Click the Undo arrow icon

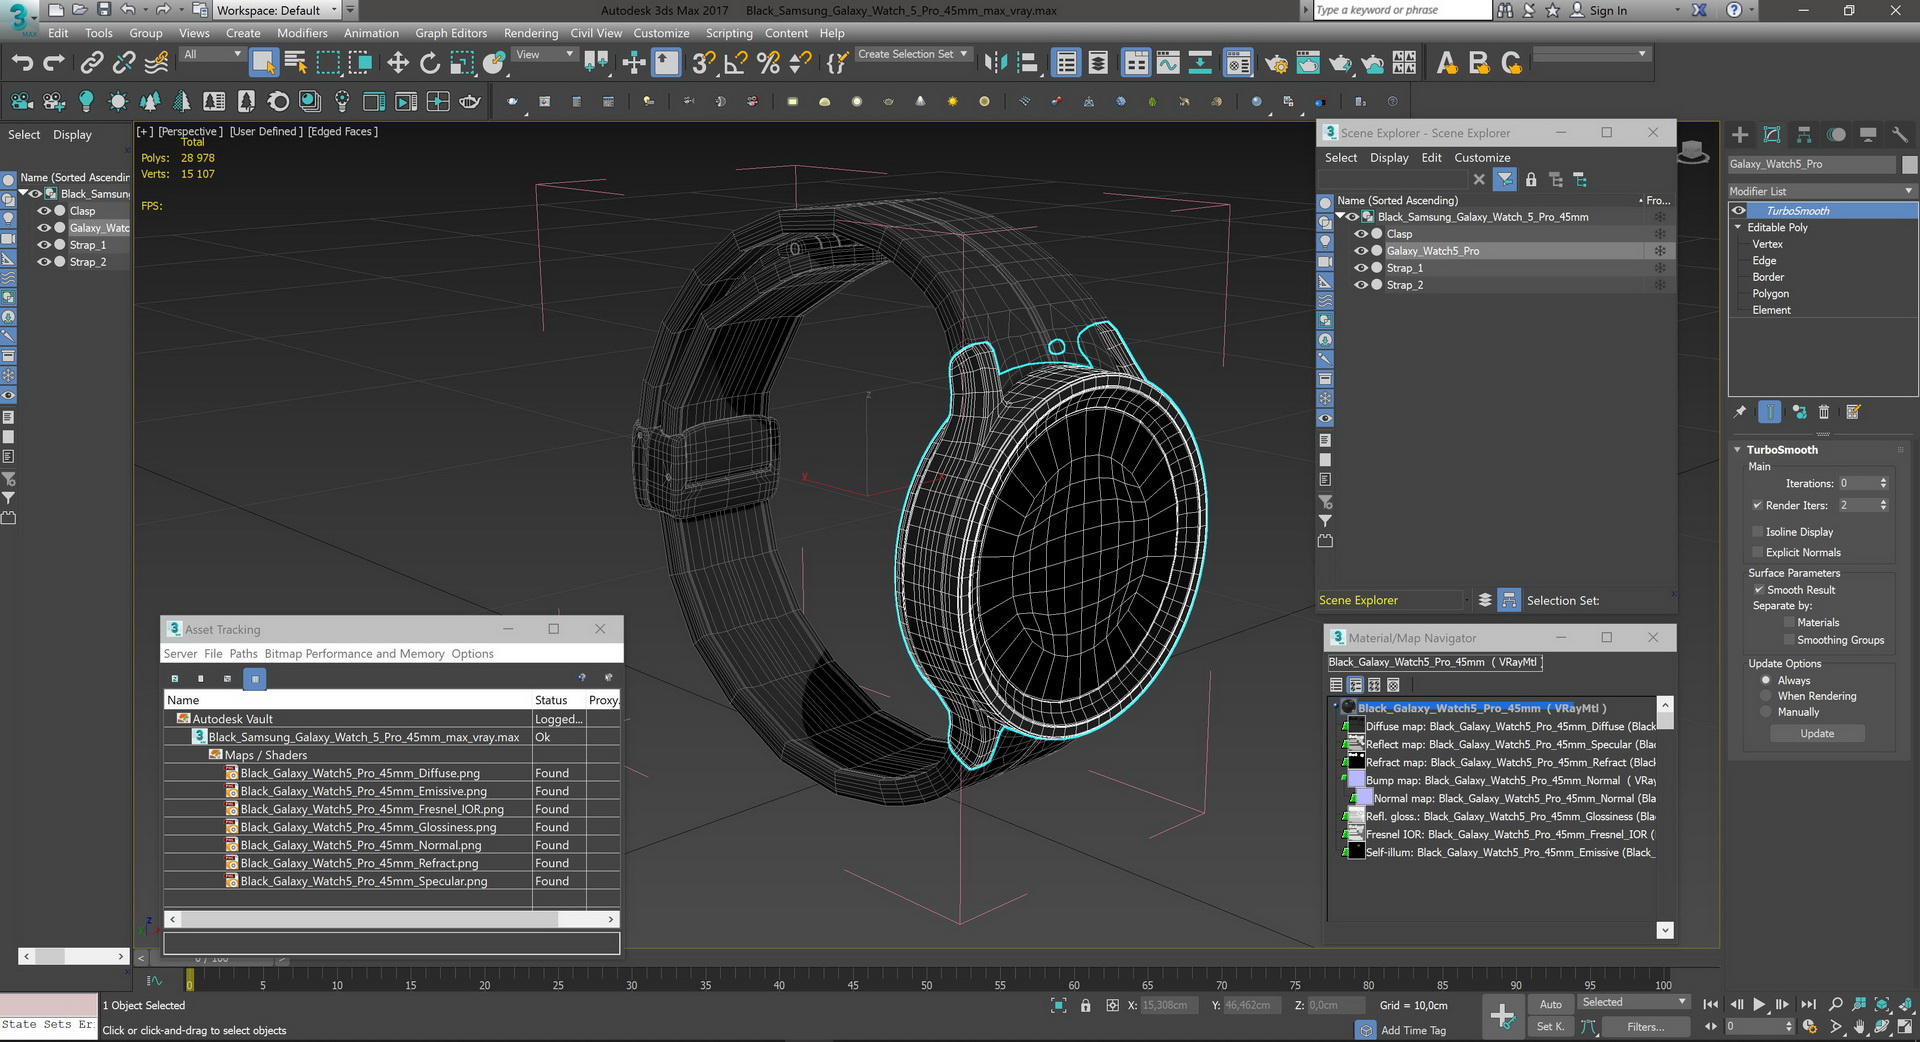click(22, 63)
